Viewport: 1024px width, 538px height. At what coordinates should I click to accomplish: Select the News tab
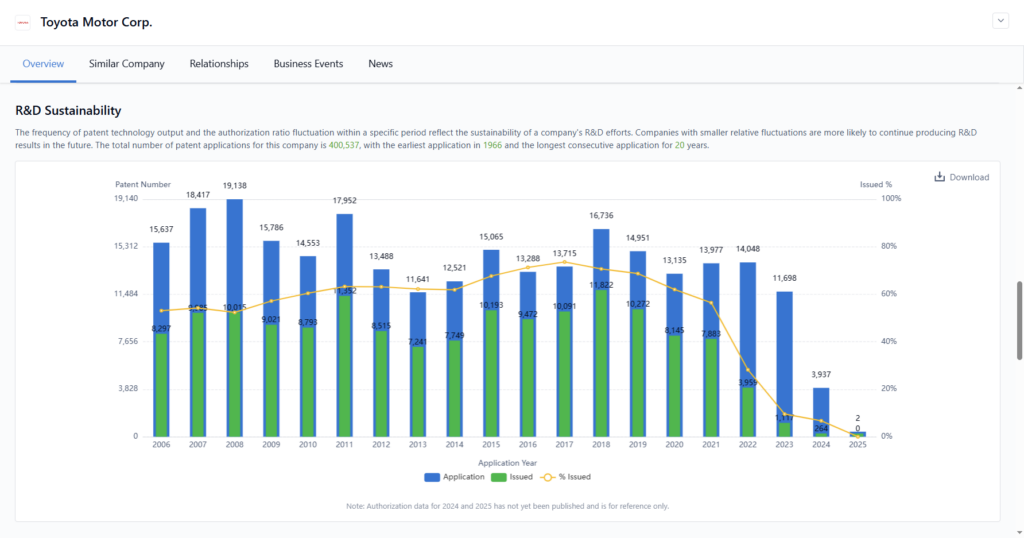click(380, 64)
